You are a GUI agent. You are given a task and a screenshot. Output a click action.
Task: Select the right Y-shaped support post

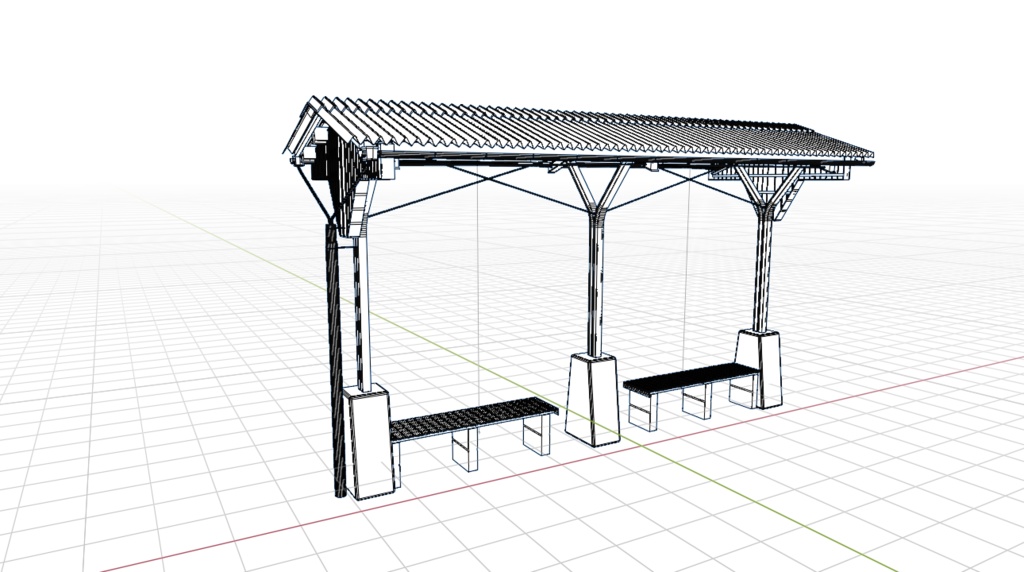tap(764, 248)
